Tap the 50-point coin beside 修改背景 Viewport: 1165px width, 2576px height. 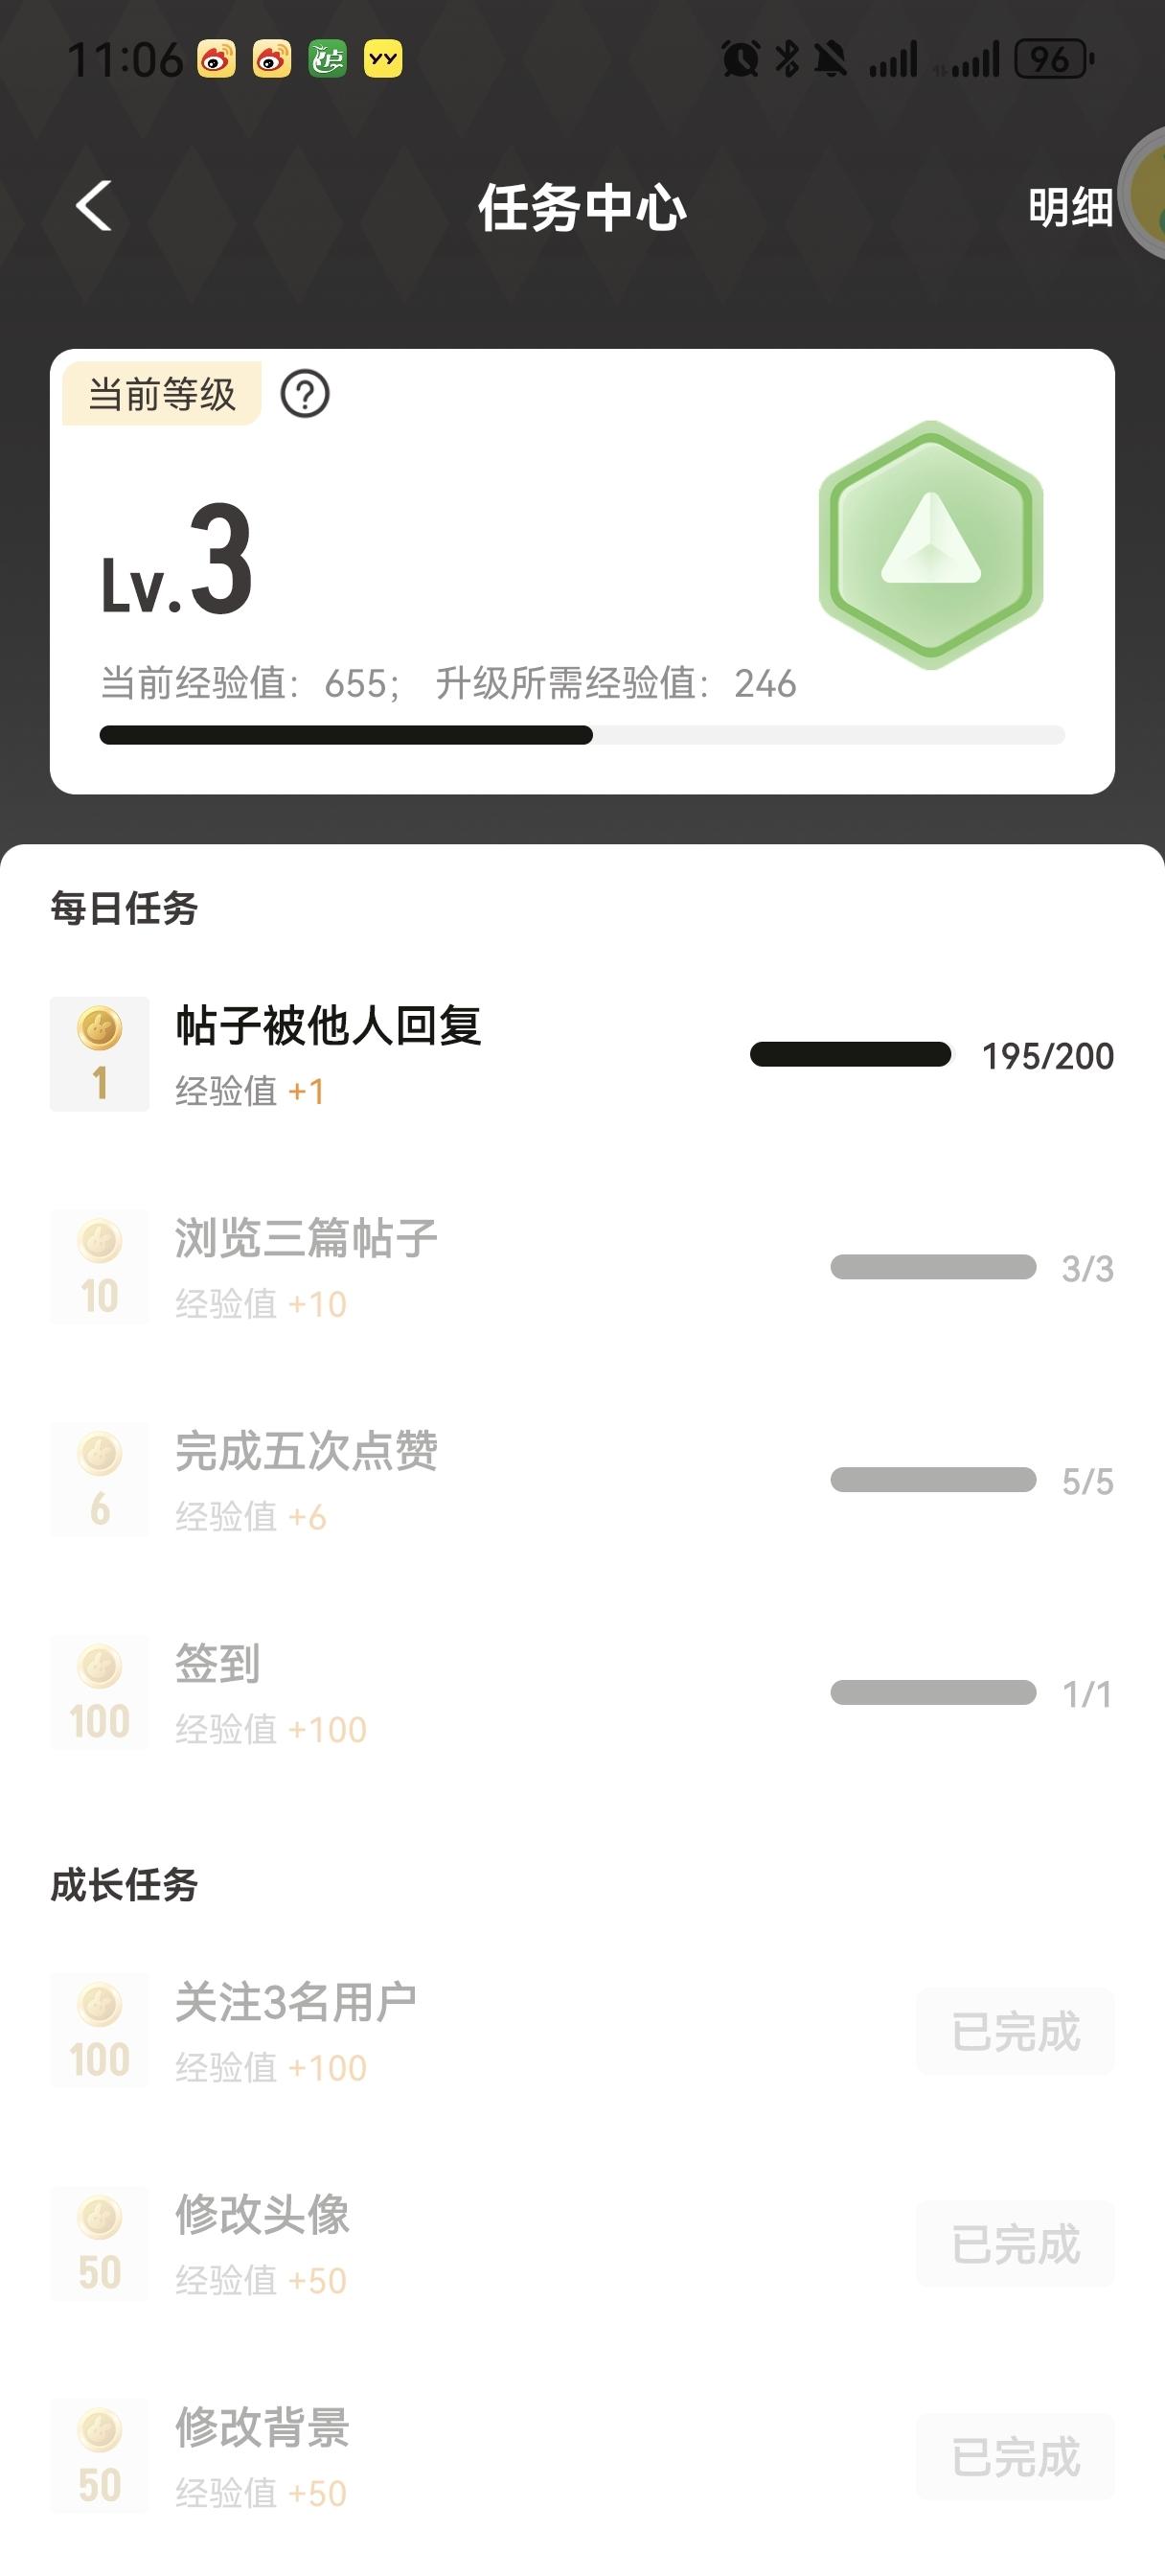tap(100, 2458)
